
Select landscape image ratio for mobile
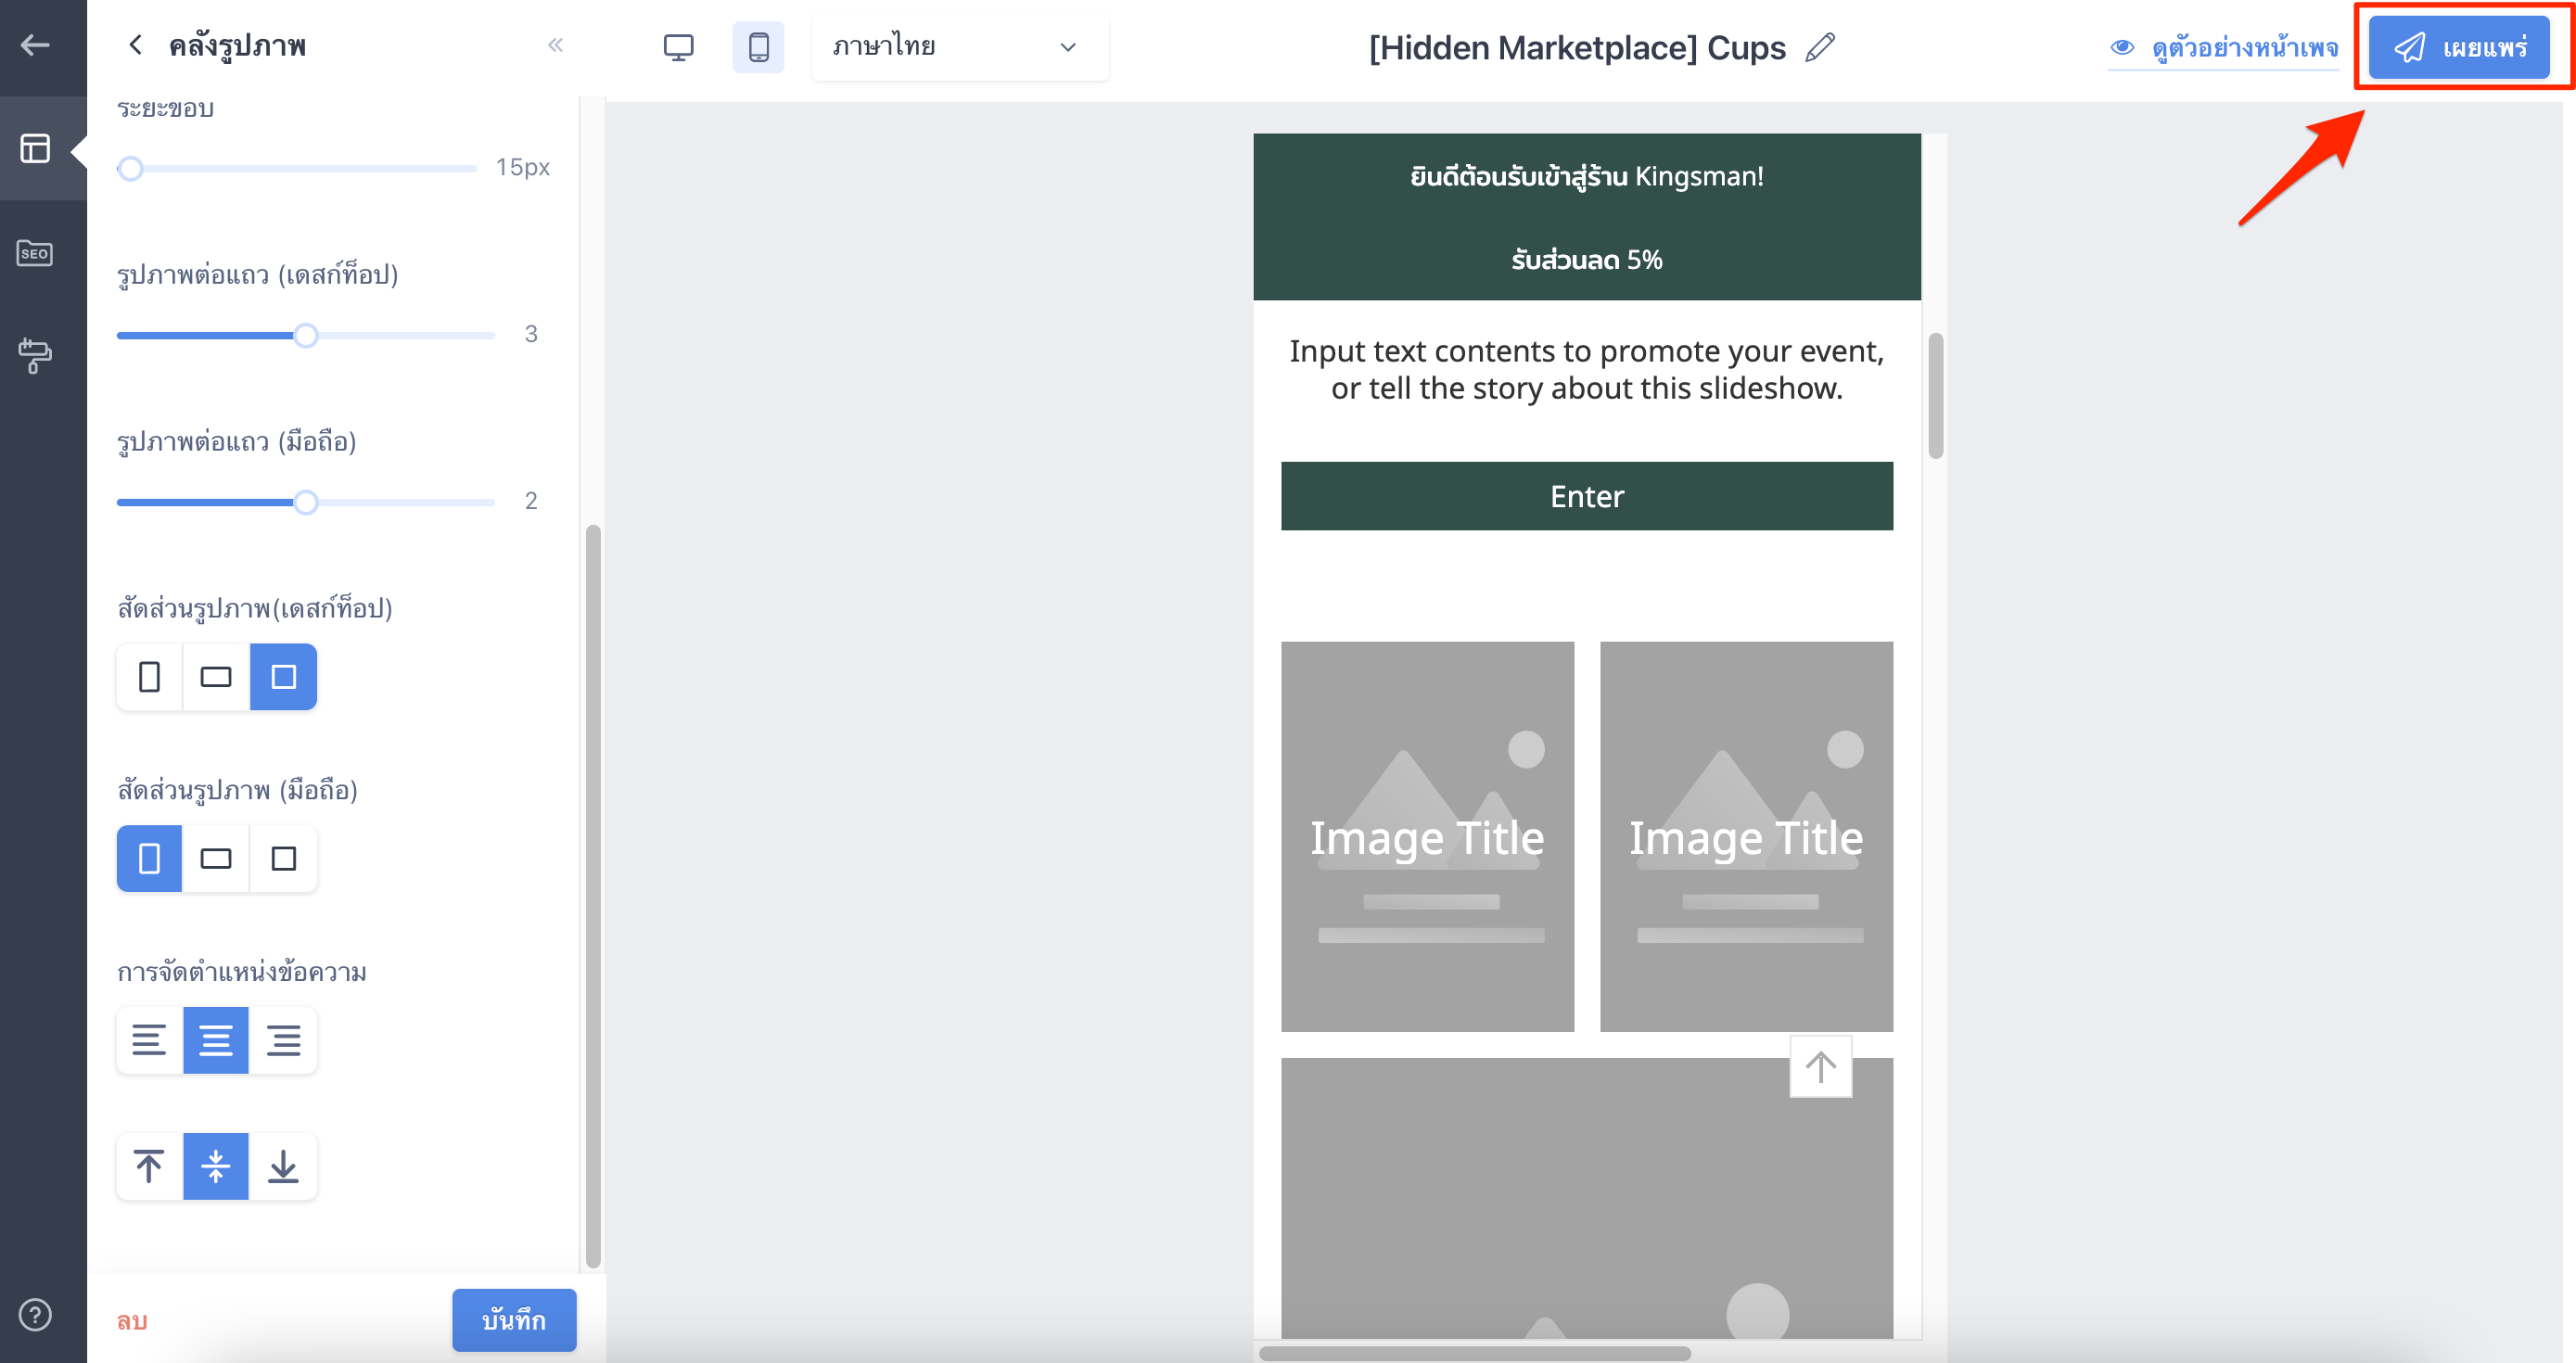pos(216,858)
